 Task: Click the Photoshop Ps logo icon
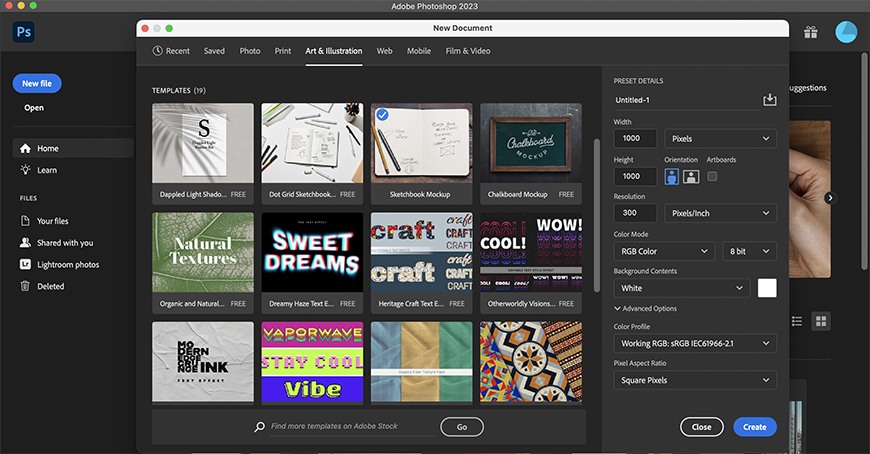point(24,32)
